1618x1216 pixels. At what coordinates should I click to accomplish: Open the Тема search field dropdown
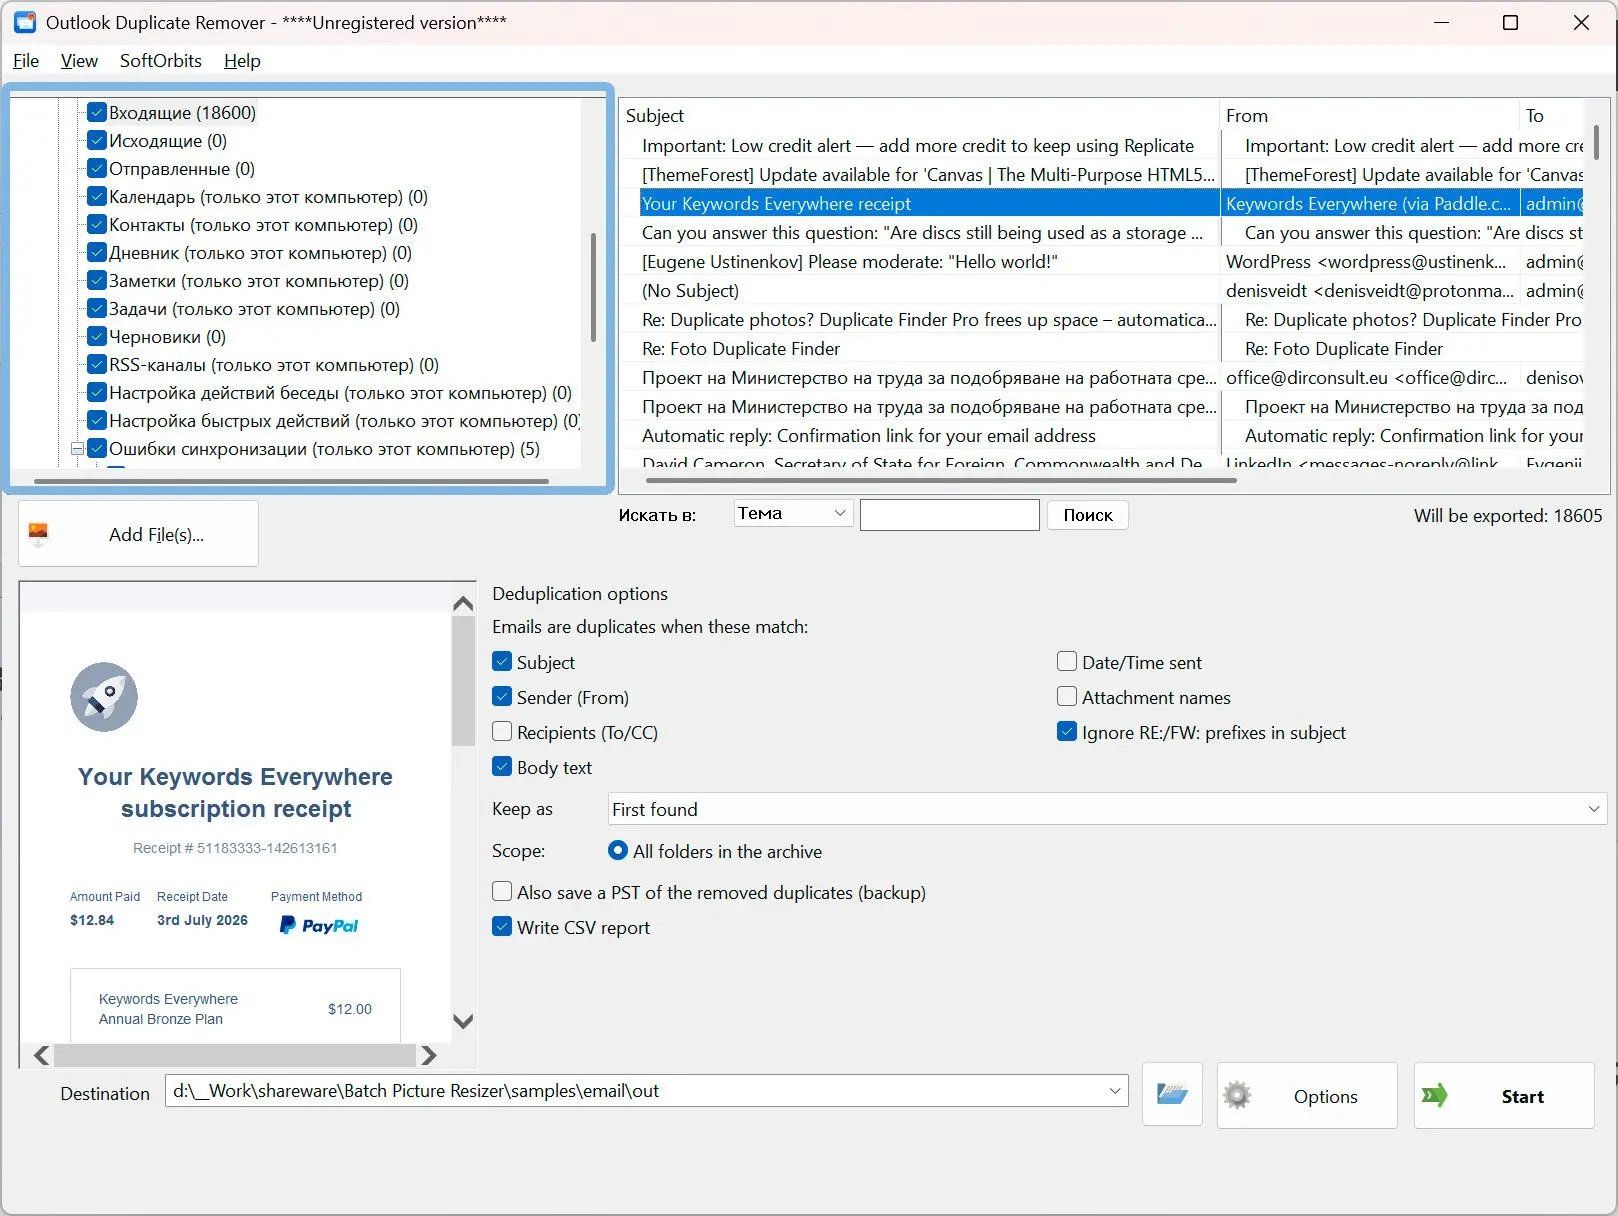pos(793,514)
